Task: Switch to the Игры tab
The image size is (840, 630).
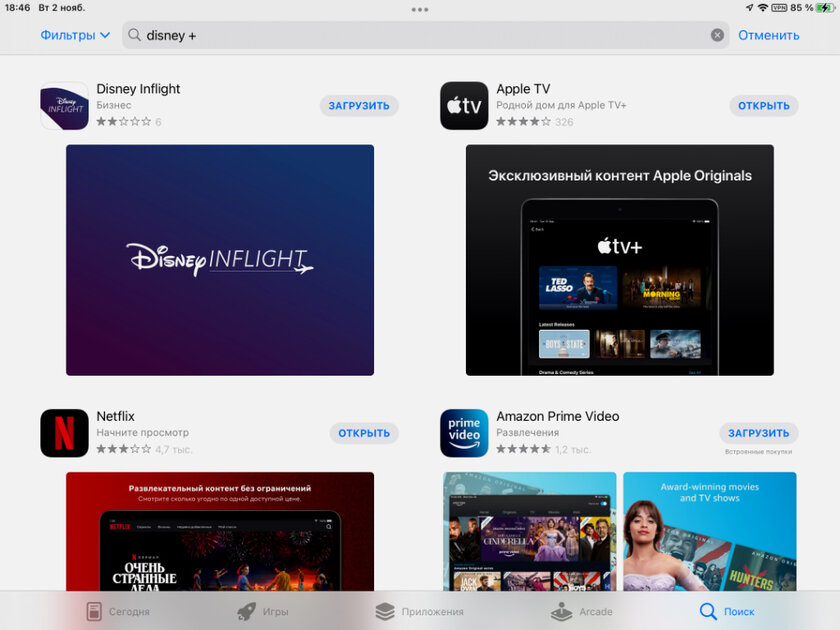Action: pos(262,611)
